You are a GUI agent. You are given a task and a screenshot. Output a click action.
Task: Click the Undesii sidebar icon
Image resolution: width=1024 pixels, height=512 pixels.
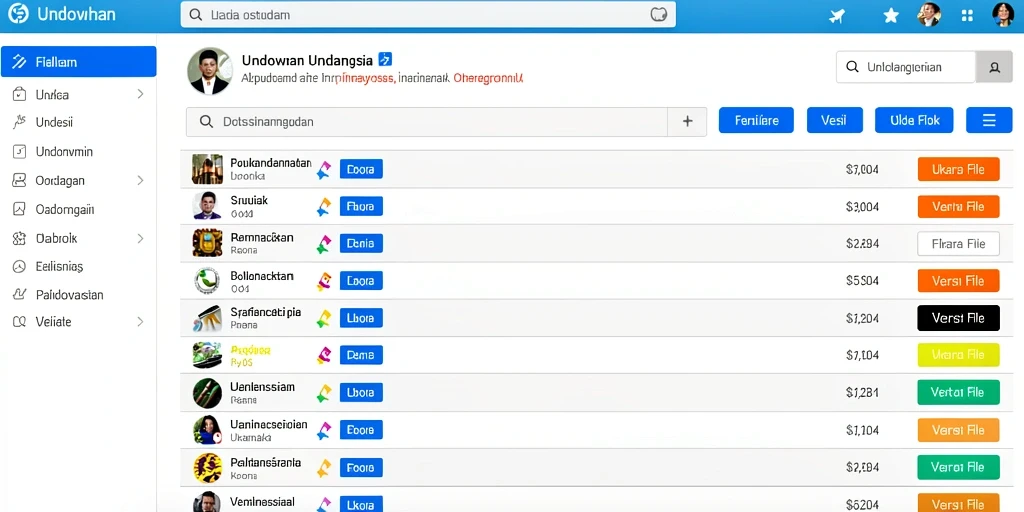tap(19, 122)
